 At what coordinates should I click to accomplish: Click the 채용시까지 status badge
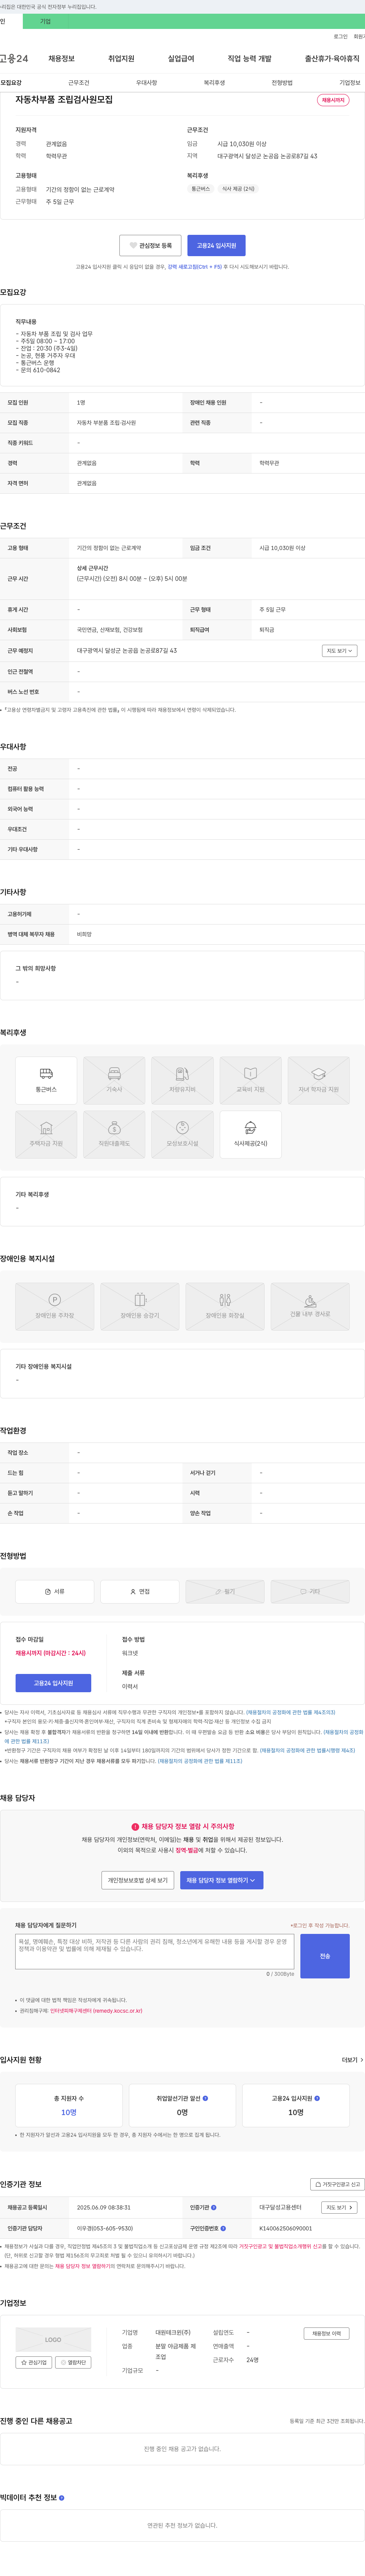[333, 100]
